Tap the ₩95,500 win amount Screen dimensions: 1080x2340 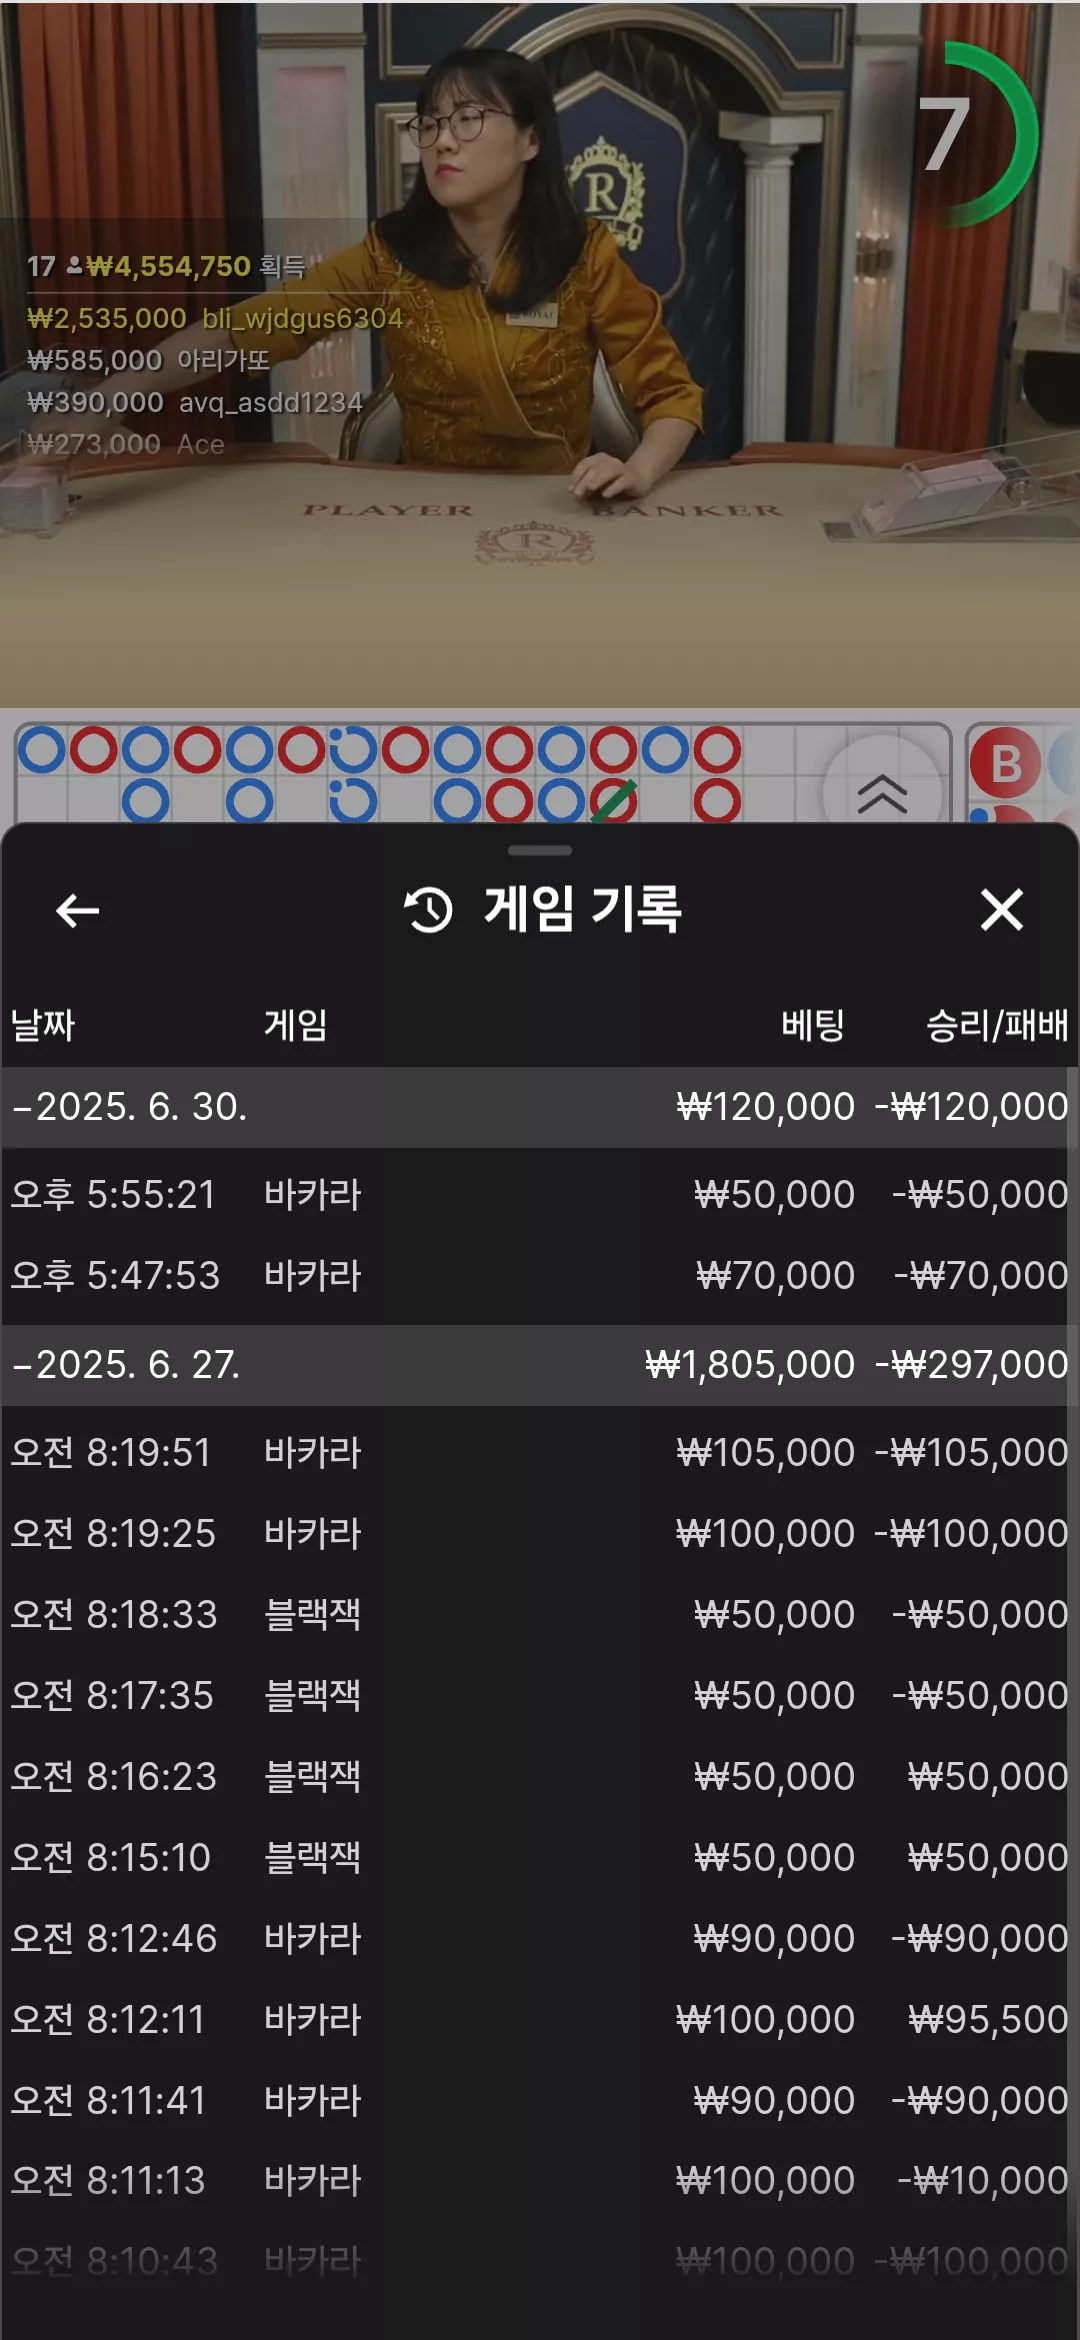pos(988,2019)
